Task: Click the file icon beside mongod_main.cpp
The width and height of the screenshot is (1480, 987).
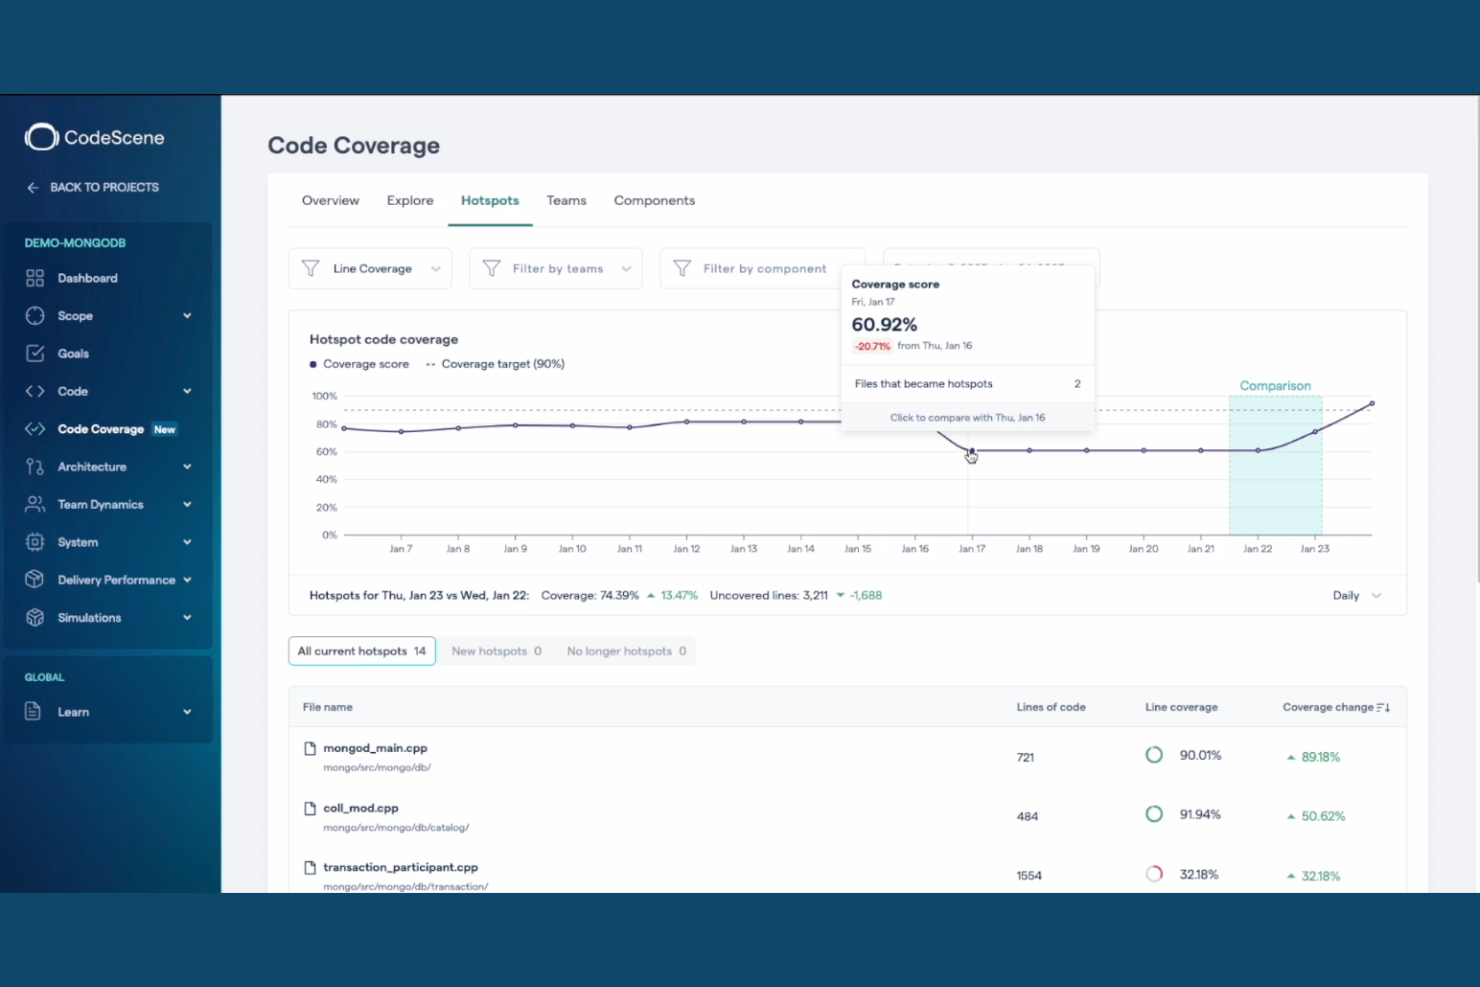Action: coord(310,748)
